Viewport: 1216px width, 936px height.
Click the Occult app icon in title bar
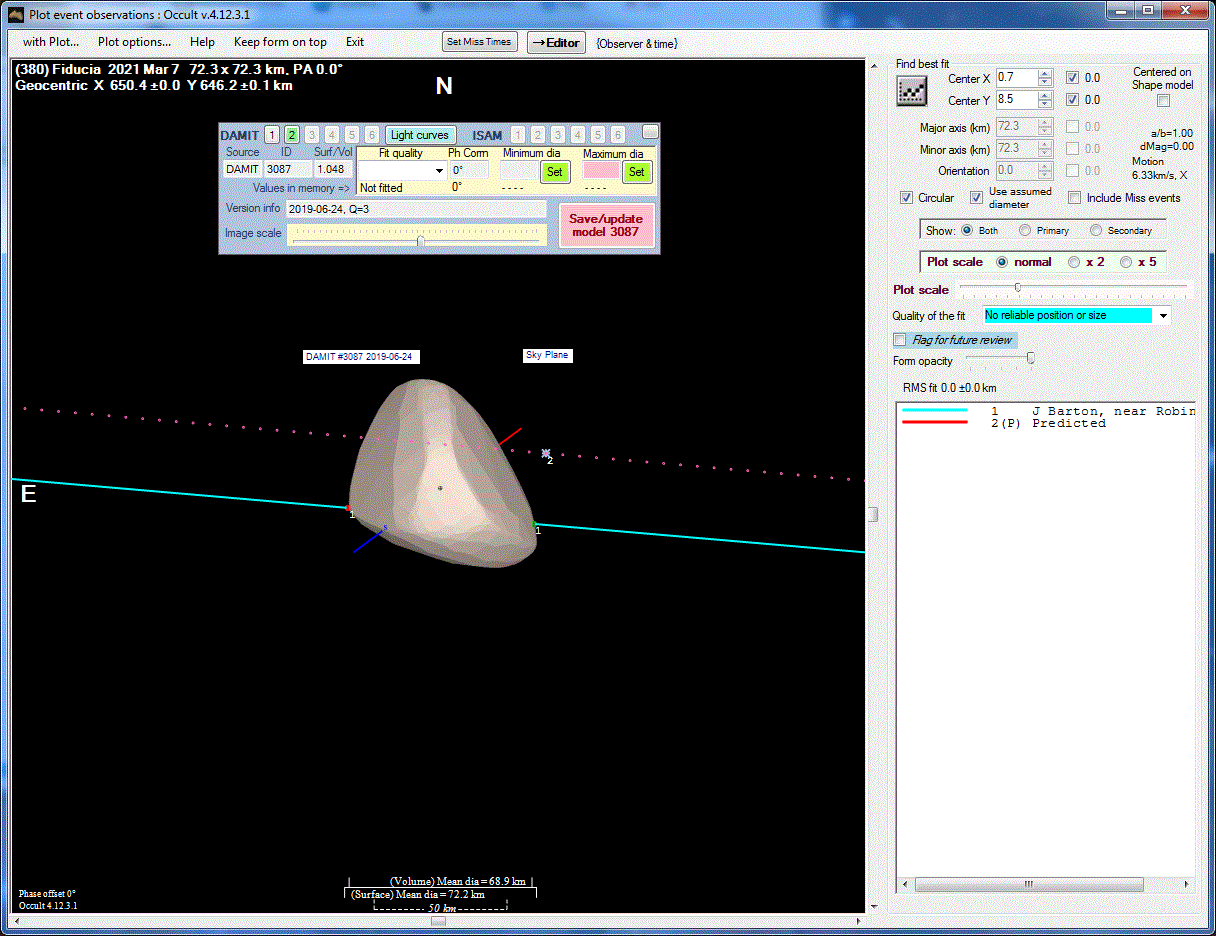point(15,14)
